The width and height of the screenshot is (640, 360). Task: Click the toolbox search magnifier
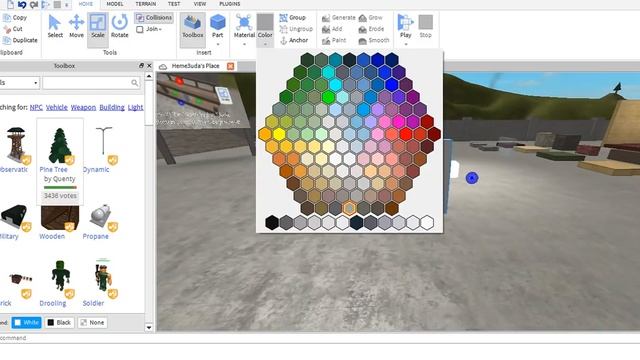[x=134, y=83]
